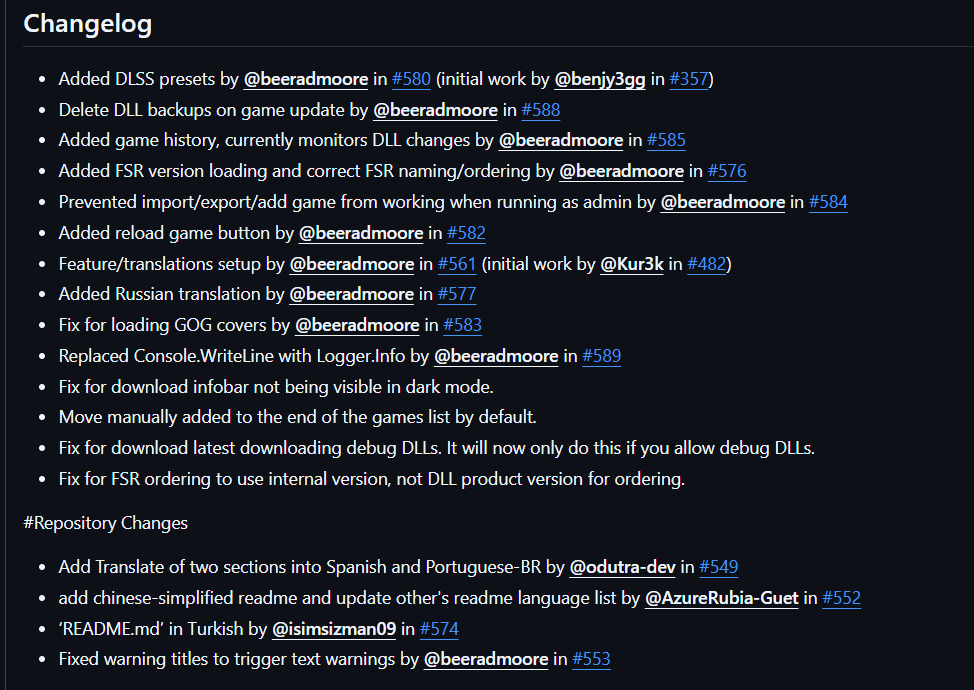Open pull request #482 link
The width and height of the screenshot is (974, 690).
(x=706, y=264)
